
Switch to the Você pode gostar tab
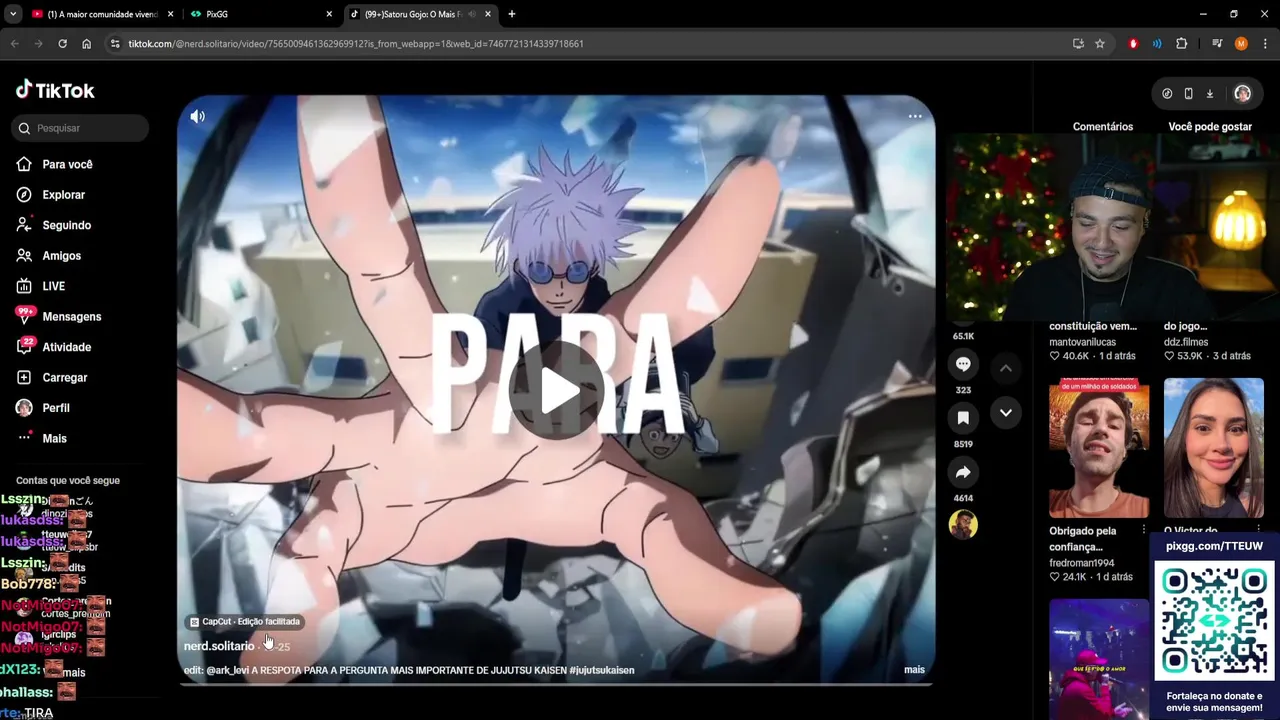(1210, 127)
